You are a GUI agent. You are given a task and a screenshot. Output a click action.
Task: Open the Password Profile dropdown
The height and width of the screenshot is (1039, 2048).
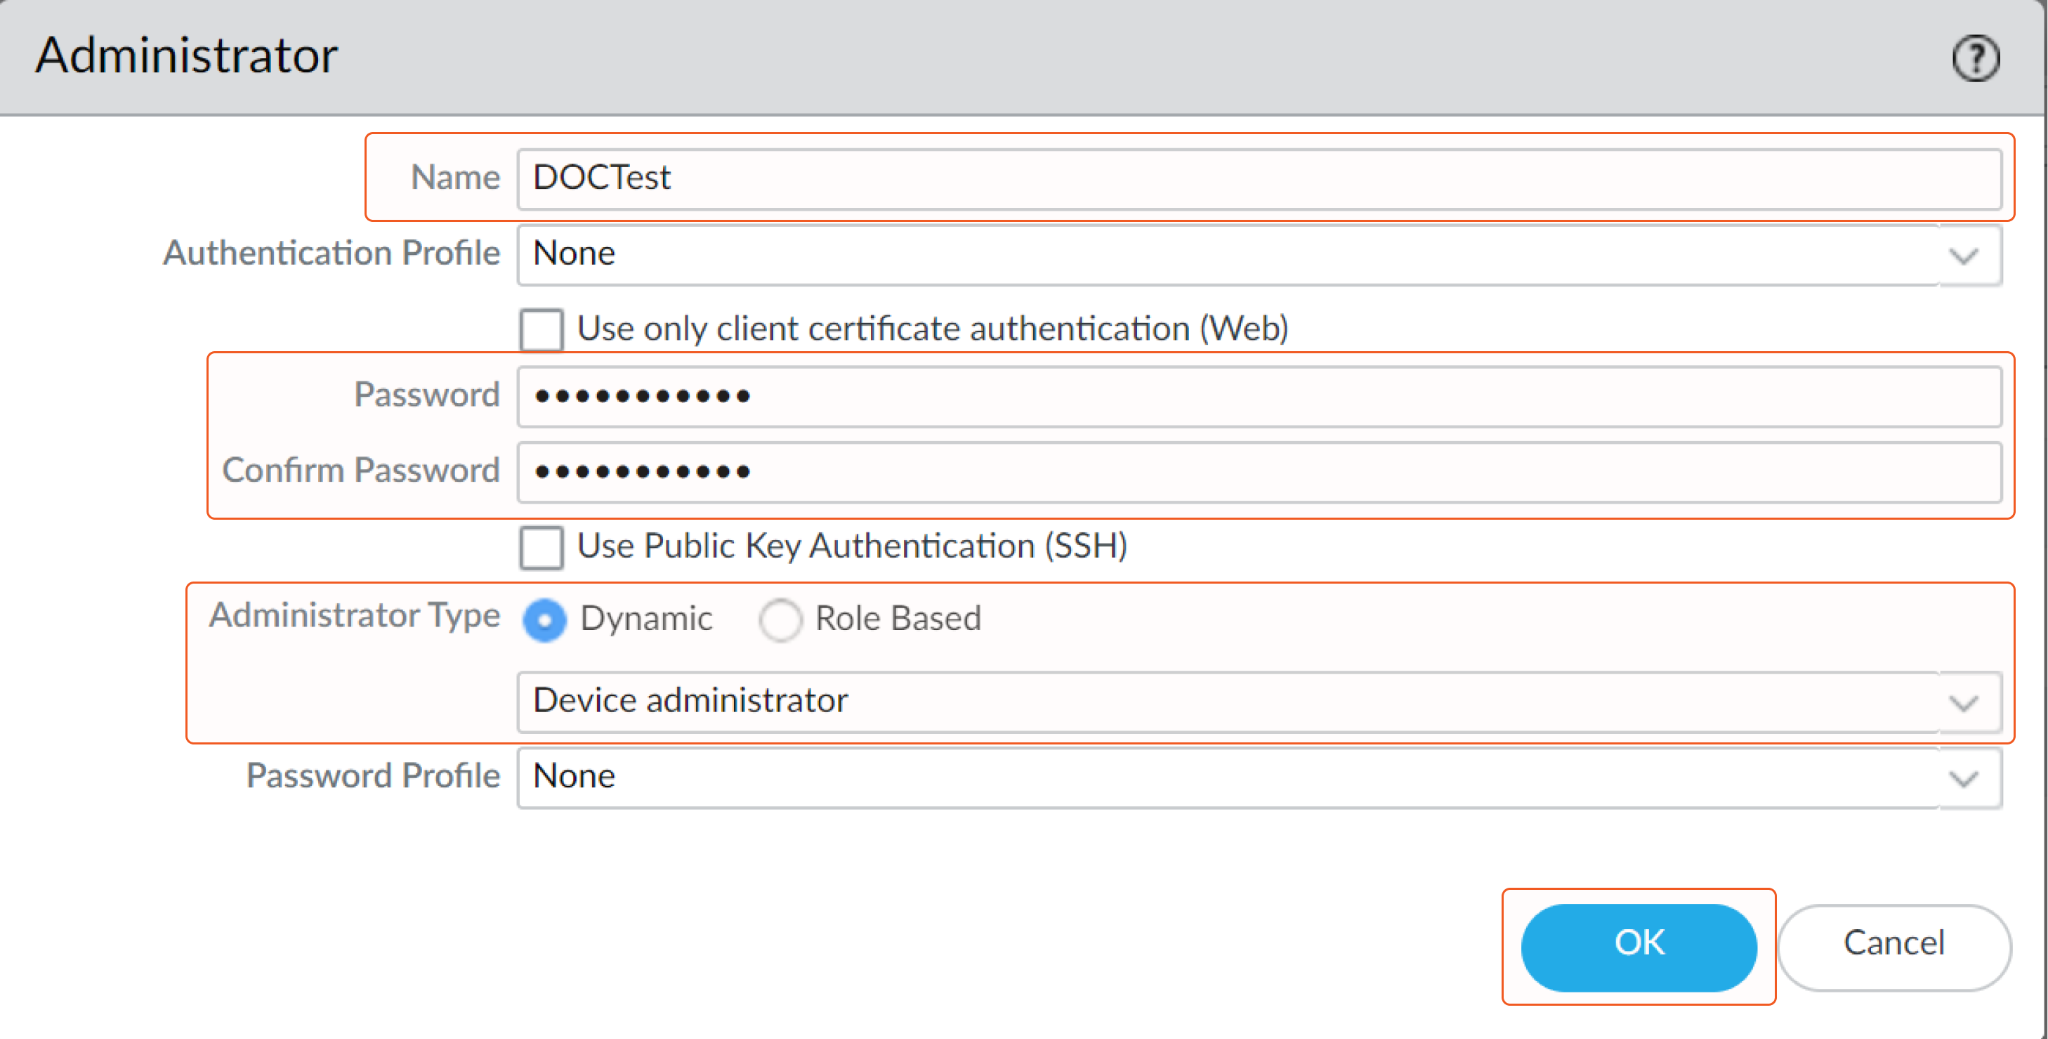click(1228, 778)
